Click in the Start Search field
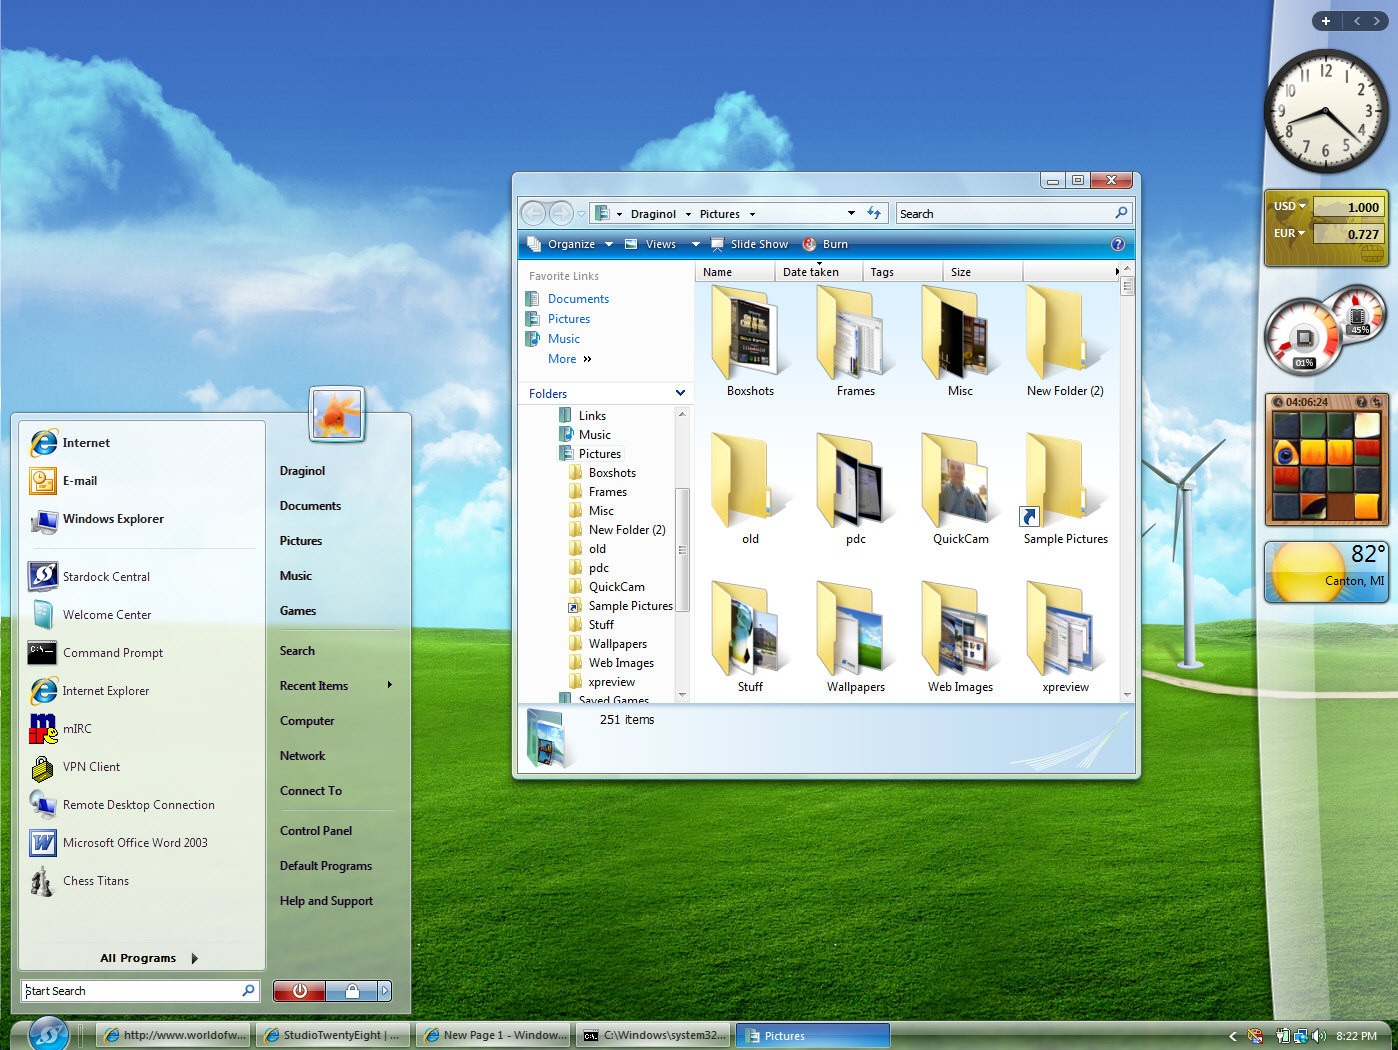Image resolution: width=1398 pixels, height=1050 pixels. 140,991
